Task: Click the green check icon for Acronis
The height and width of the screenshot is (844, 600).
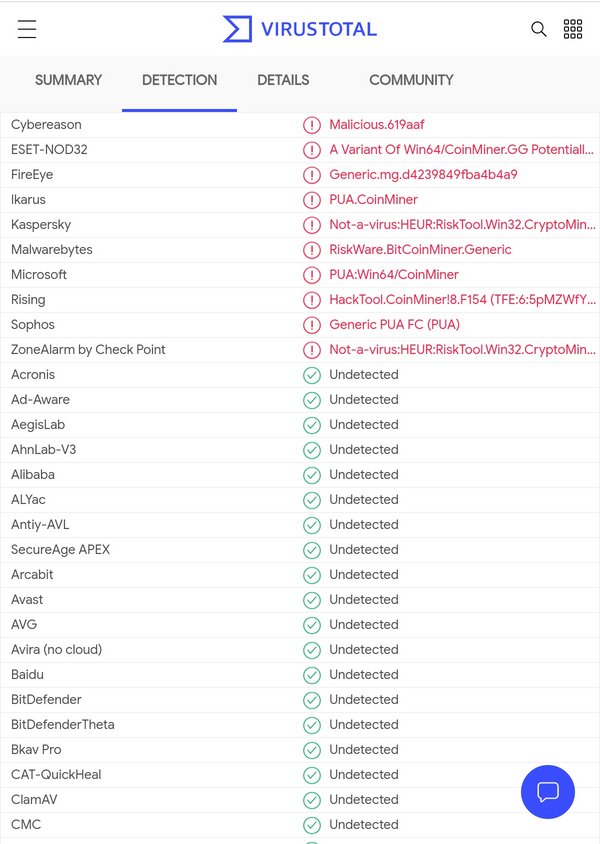Action: point(312,375)
